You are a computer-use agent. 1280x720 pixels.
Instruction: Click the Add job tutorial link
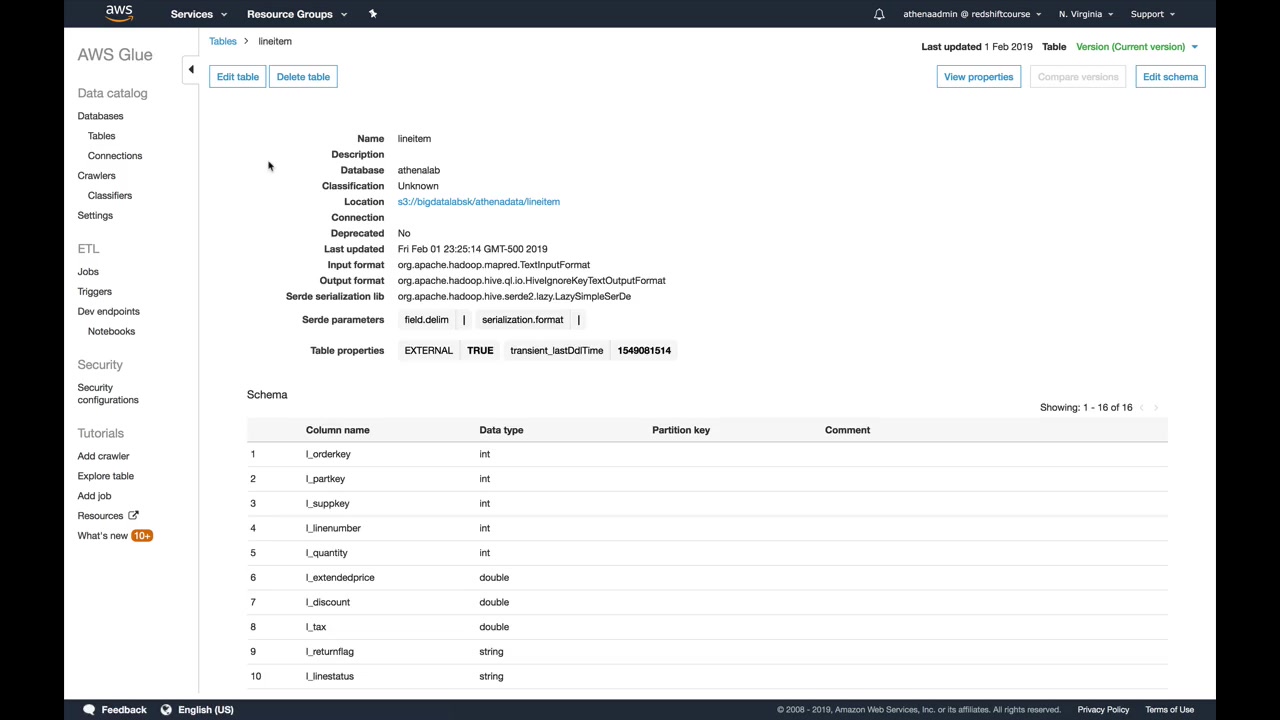(x=94, y=496)
